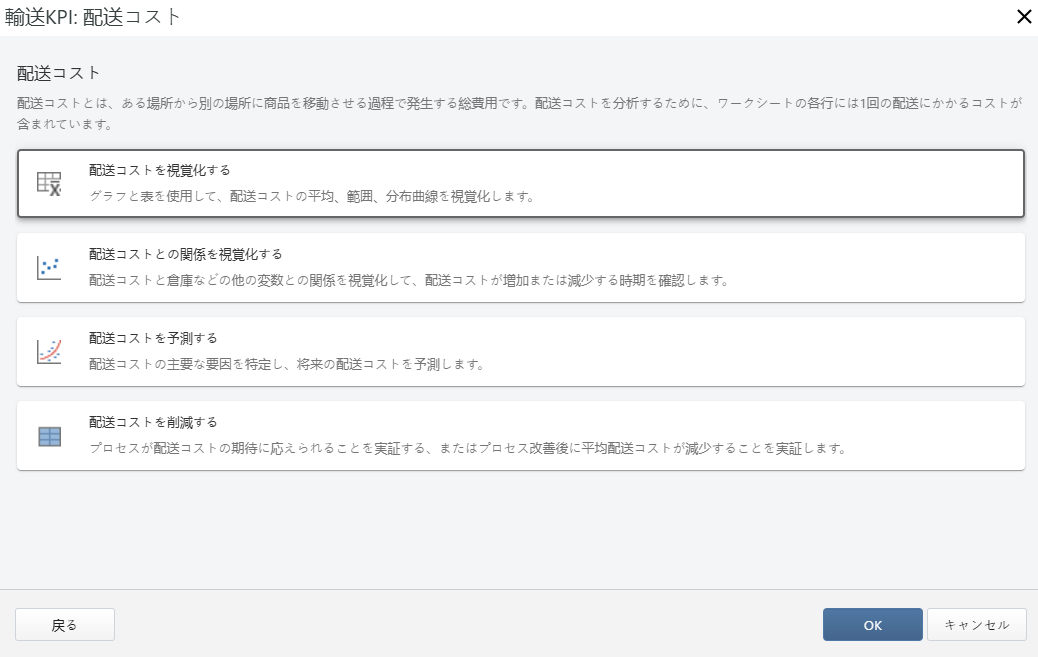The height and width of the screenshot is (657, 1038).
Task: Click the bold title 配送コストを視覚化する
Action: pos(158,170)
